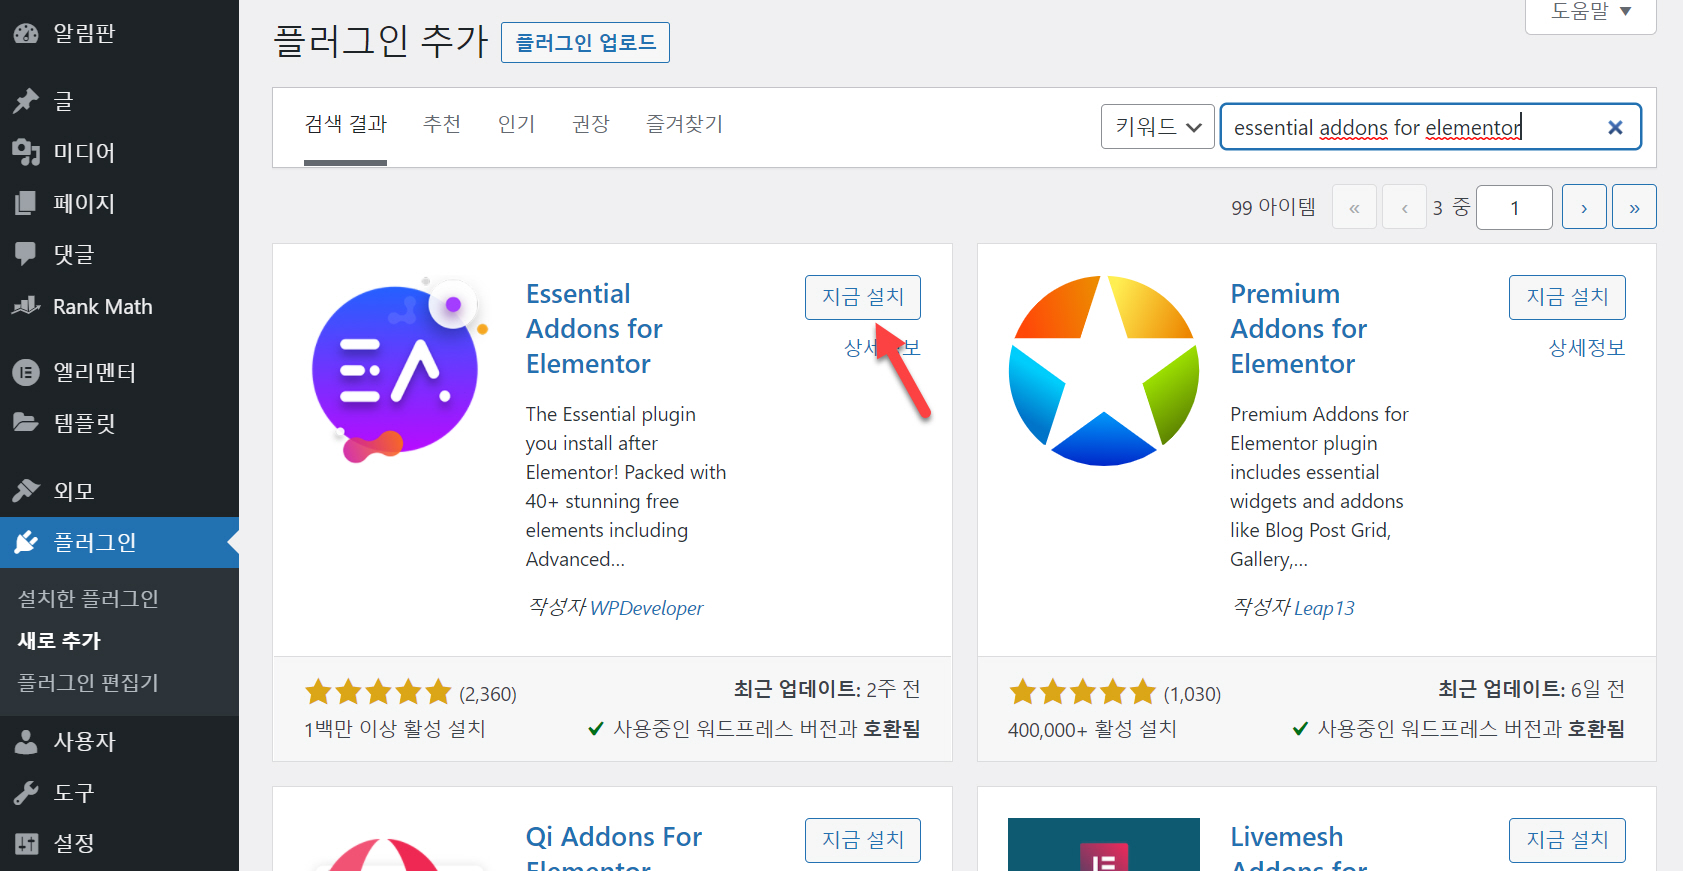Install Premium Addons with 지금 설치
This screenshot has width=1683, height=871.
[1567, 297]
